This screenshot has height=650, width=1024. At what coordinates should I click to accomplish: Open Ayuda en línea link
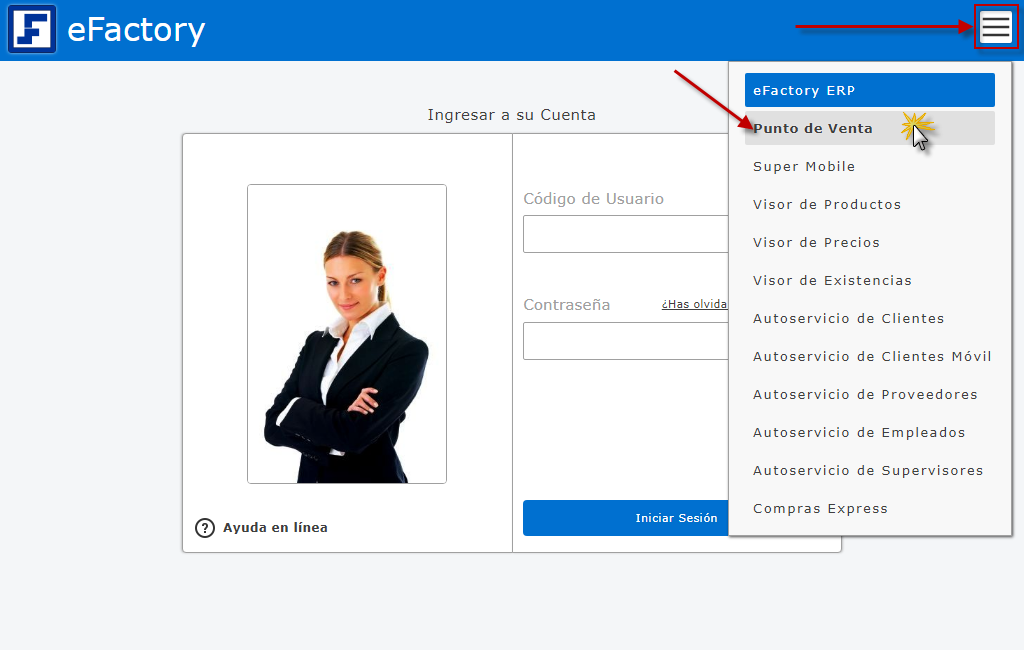[x=275, y=527]
